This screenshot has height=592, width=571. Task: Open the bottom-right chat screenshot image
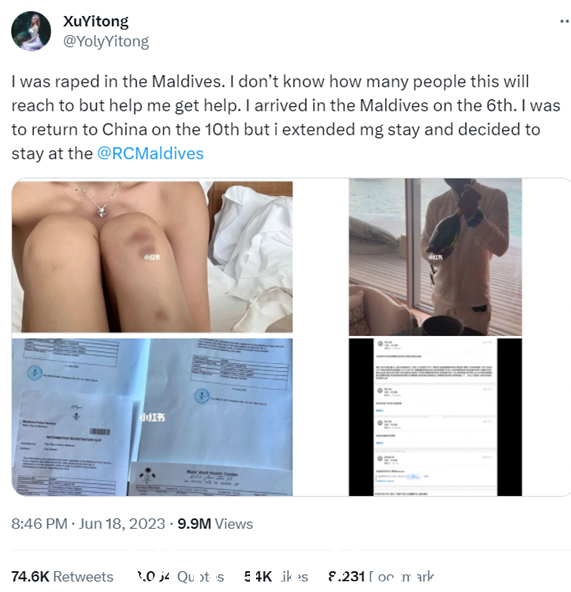(435, 417)
